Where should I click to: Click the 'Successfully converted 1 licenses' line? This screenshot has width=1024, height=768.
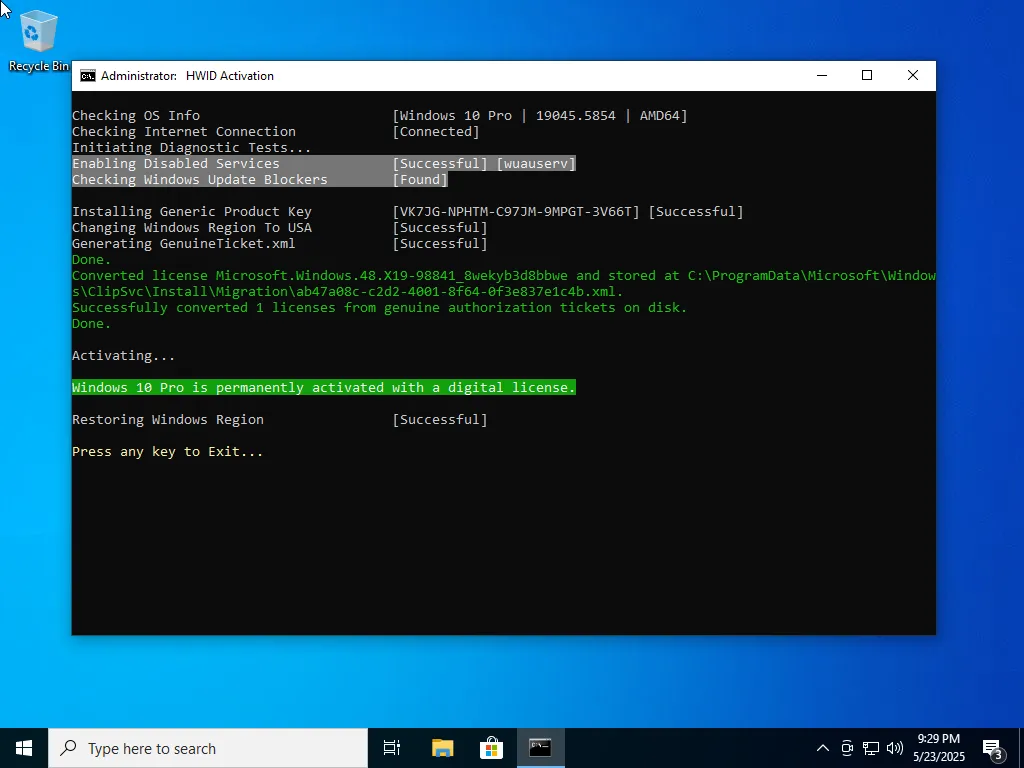[379, 308]
